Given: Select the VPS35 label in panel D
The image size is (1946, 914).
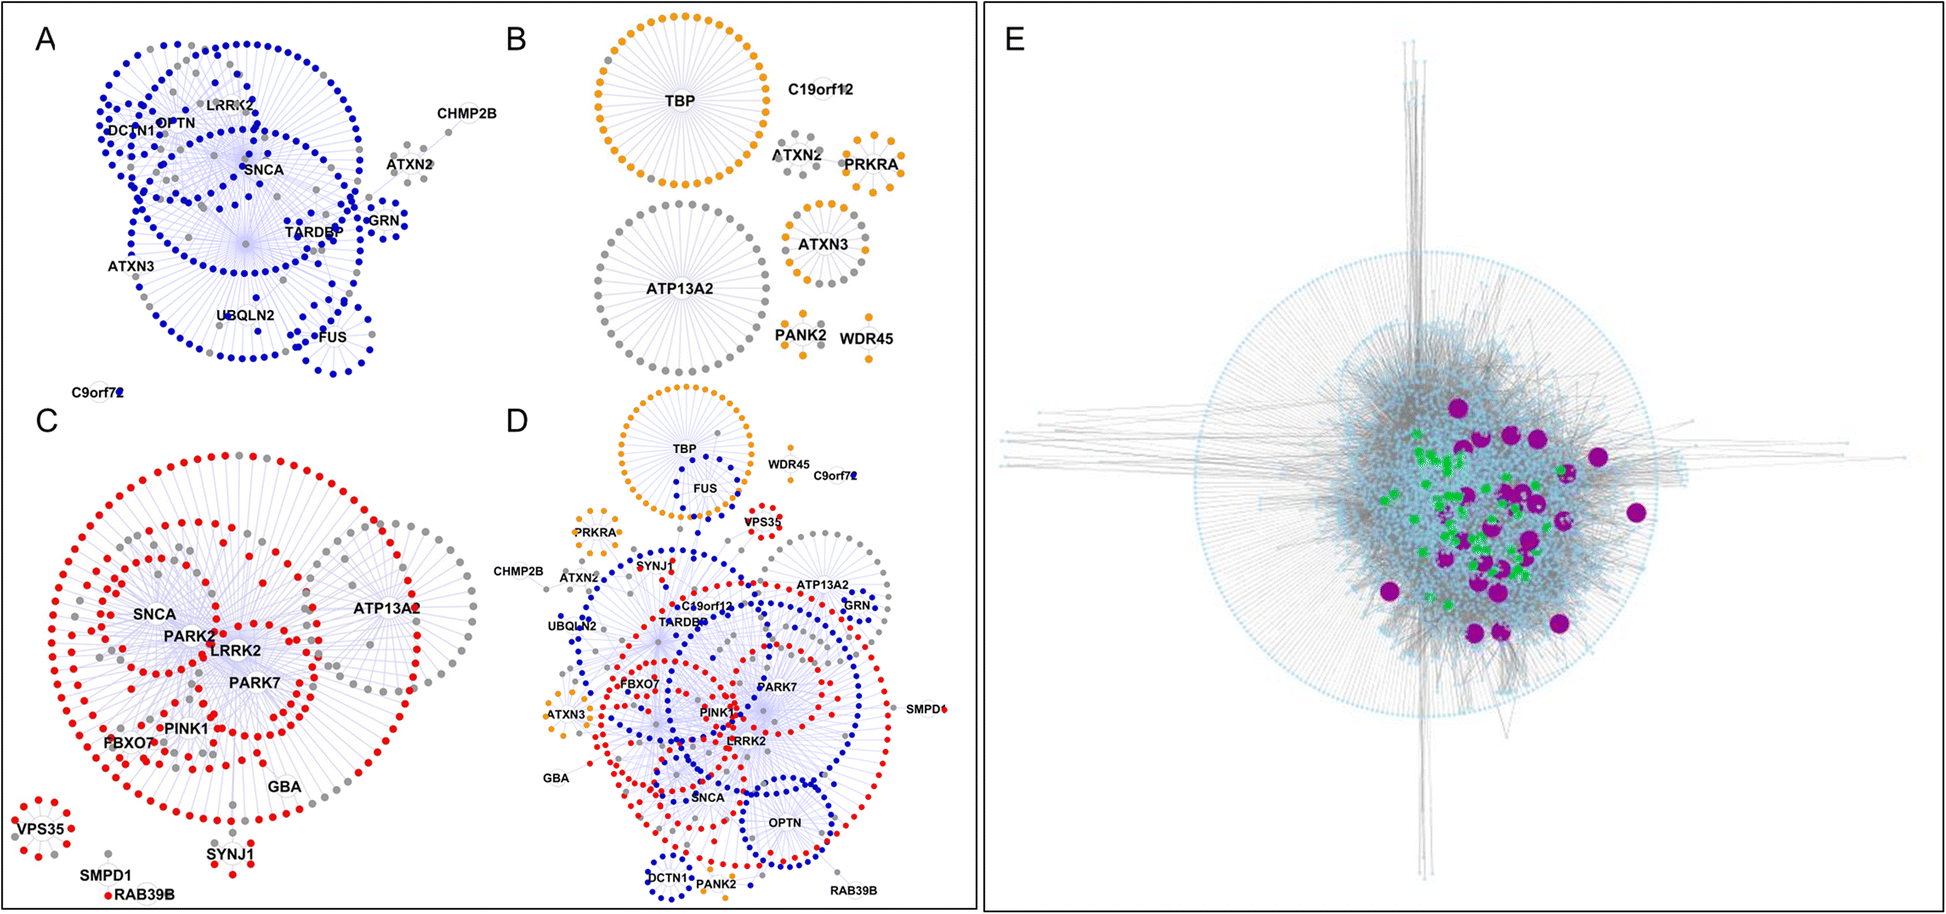Looking at the screenshot, I should coord(763,523).
